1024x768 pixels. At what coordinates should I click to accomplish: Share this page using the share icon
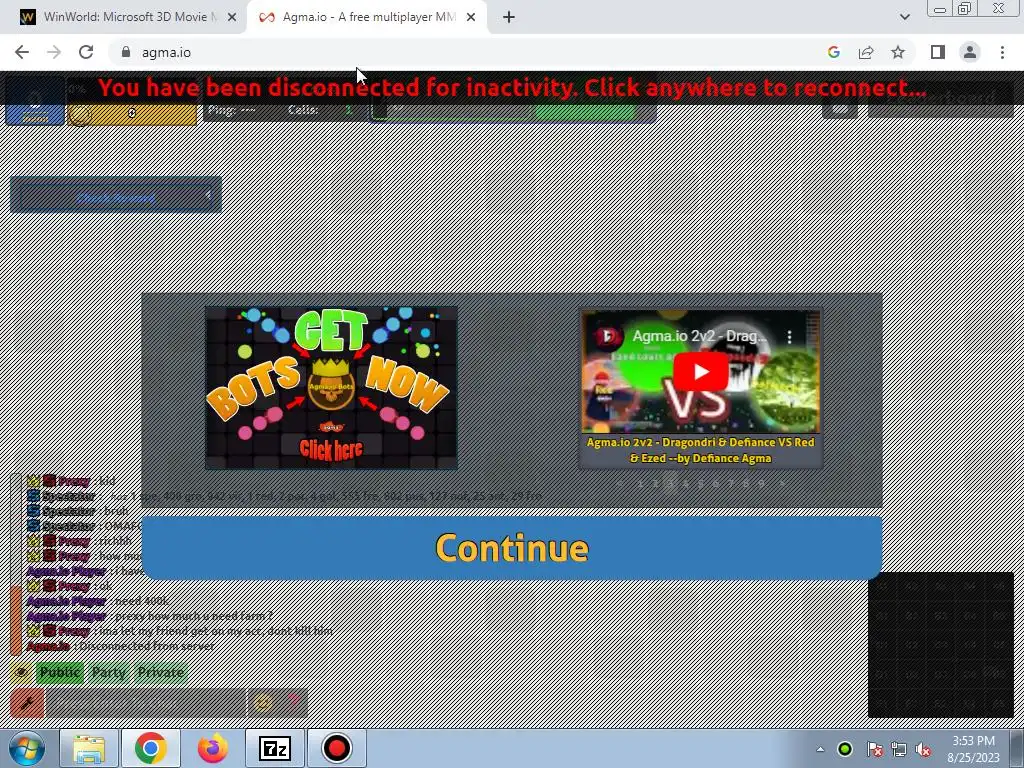pyautogui.click(x=866, y=52)
